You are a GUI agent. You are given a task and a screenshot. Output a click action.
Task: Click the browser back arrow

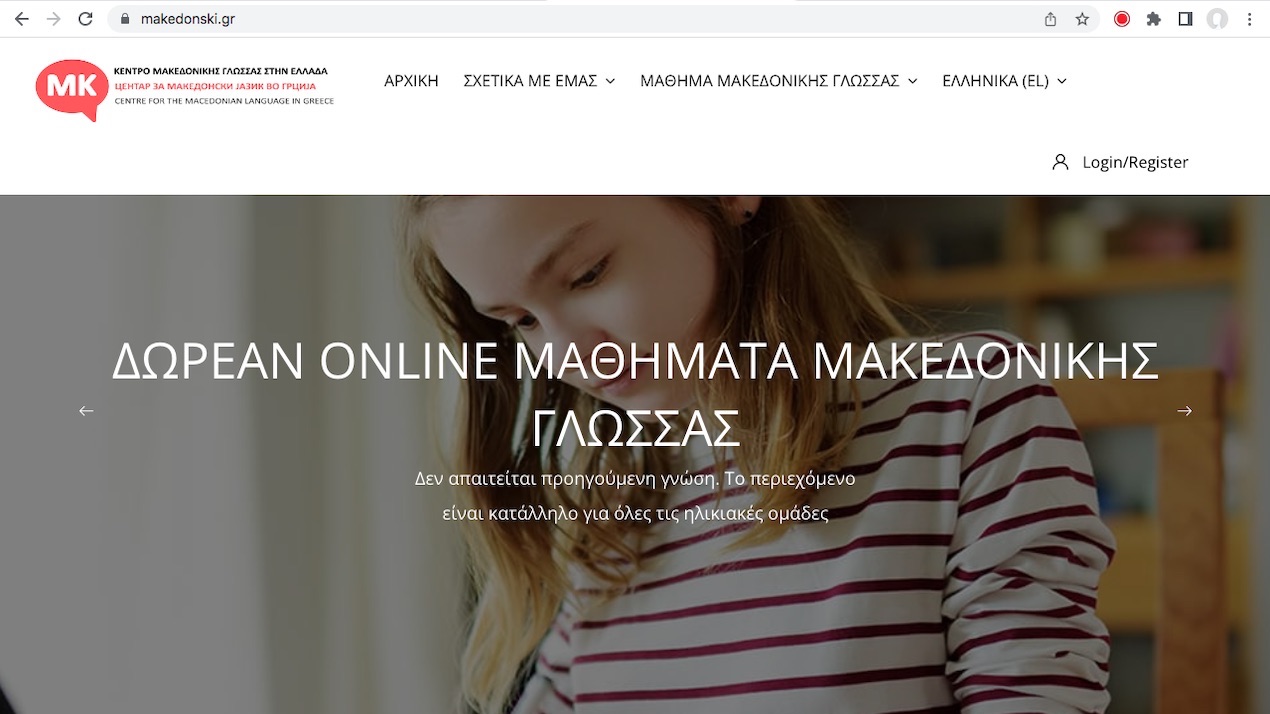(x=22, y=19)
